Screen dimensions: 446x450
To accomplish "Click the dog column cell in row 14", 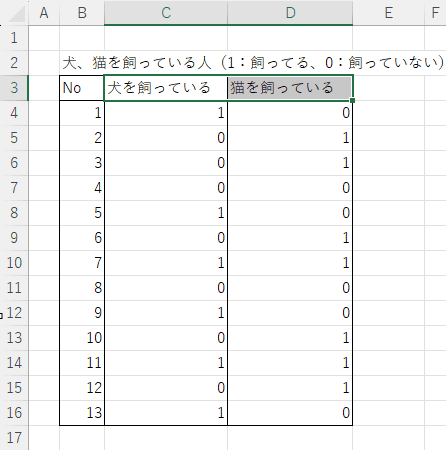I will pos(166,363).
